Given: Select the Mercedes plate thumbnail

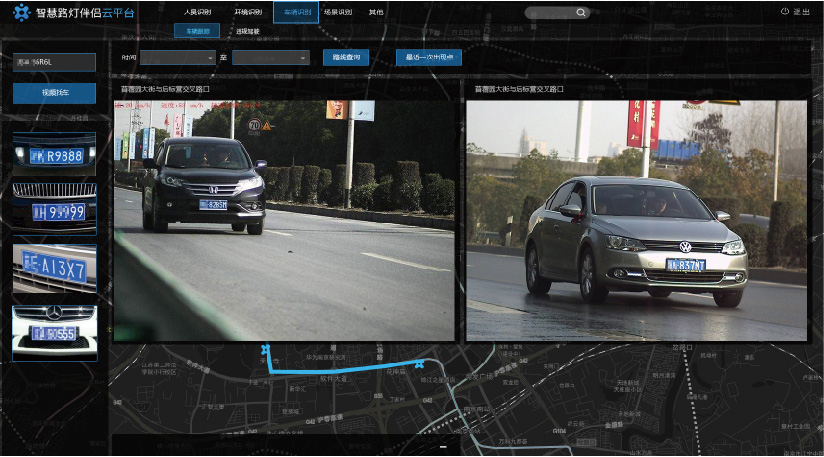Looking at the screenshot, I should (x=54, y=330).
